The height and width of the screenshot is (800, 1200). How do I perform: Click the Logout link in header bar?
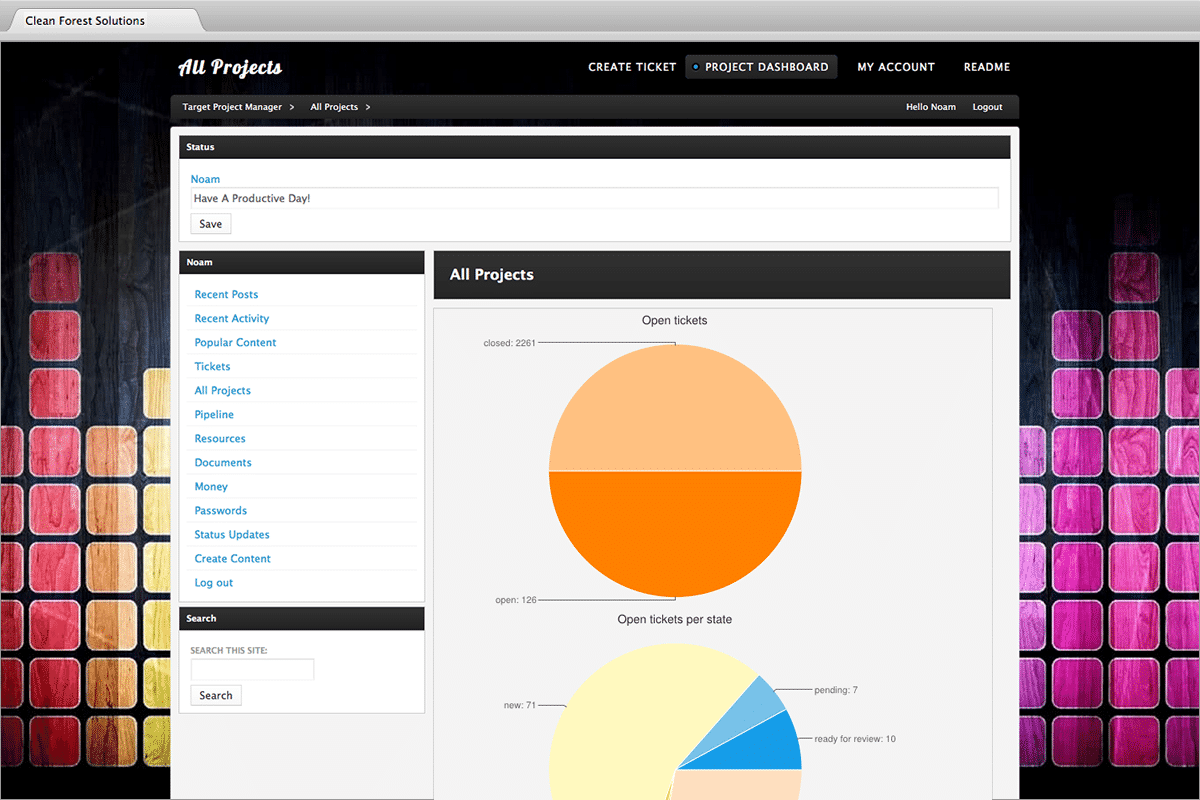[x=987, y=107]
